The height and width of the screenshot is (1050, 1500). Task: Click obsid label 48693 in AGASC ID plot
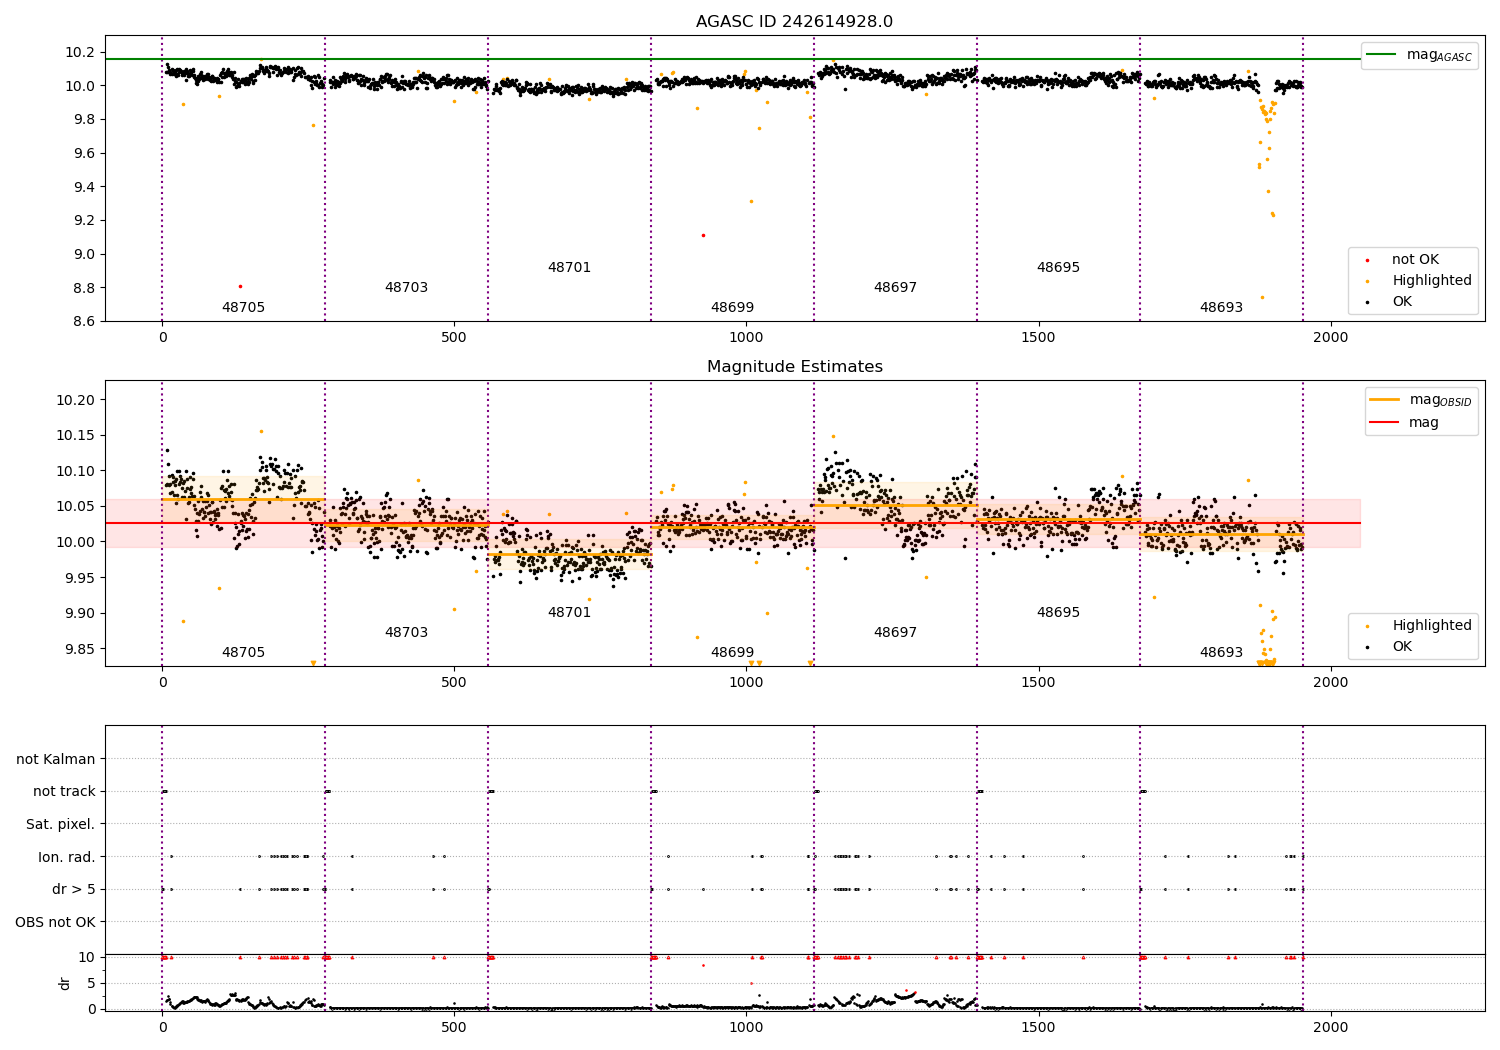point(1221,307)
